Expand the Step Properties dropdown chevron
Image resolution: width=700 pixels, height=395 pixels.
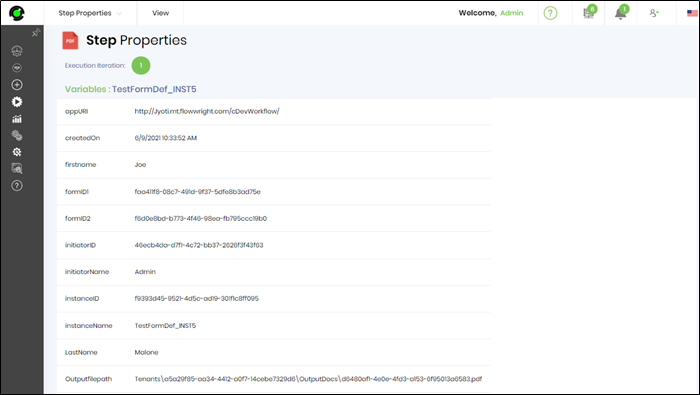119,14
